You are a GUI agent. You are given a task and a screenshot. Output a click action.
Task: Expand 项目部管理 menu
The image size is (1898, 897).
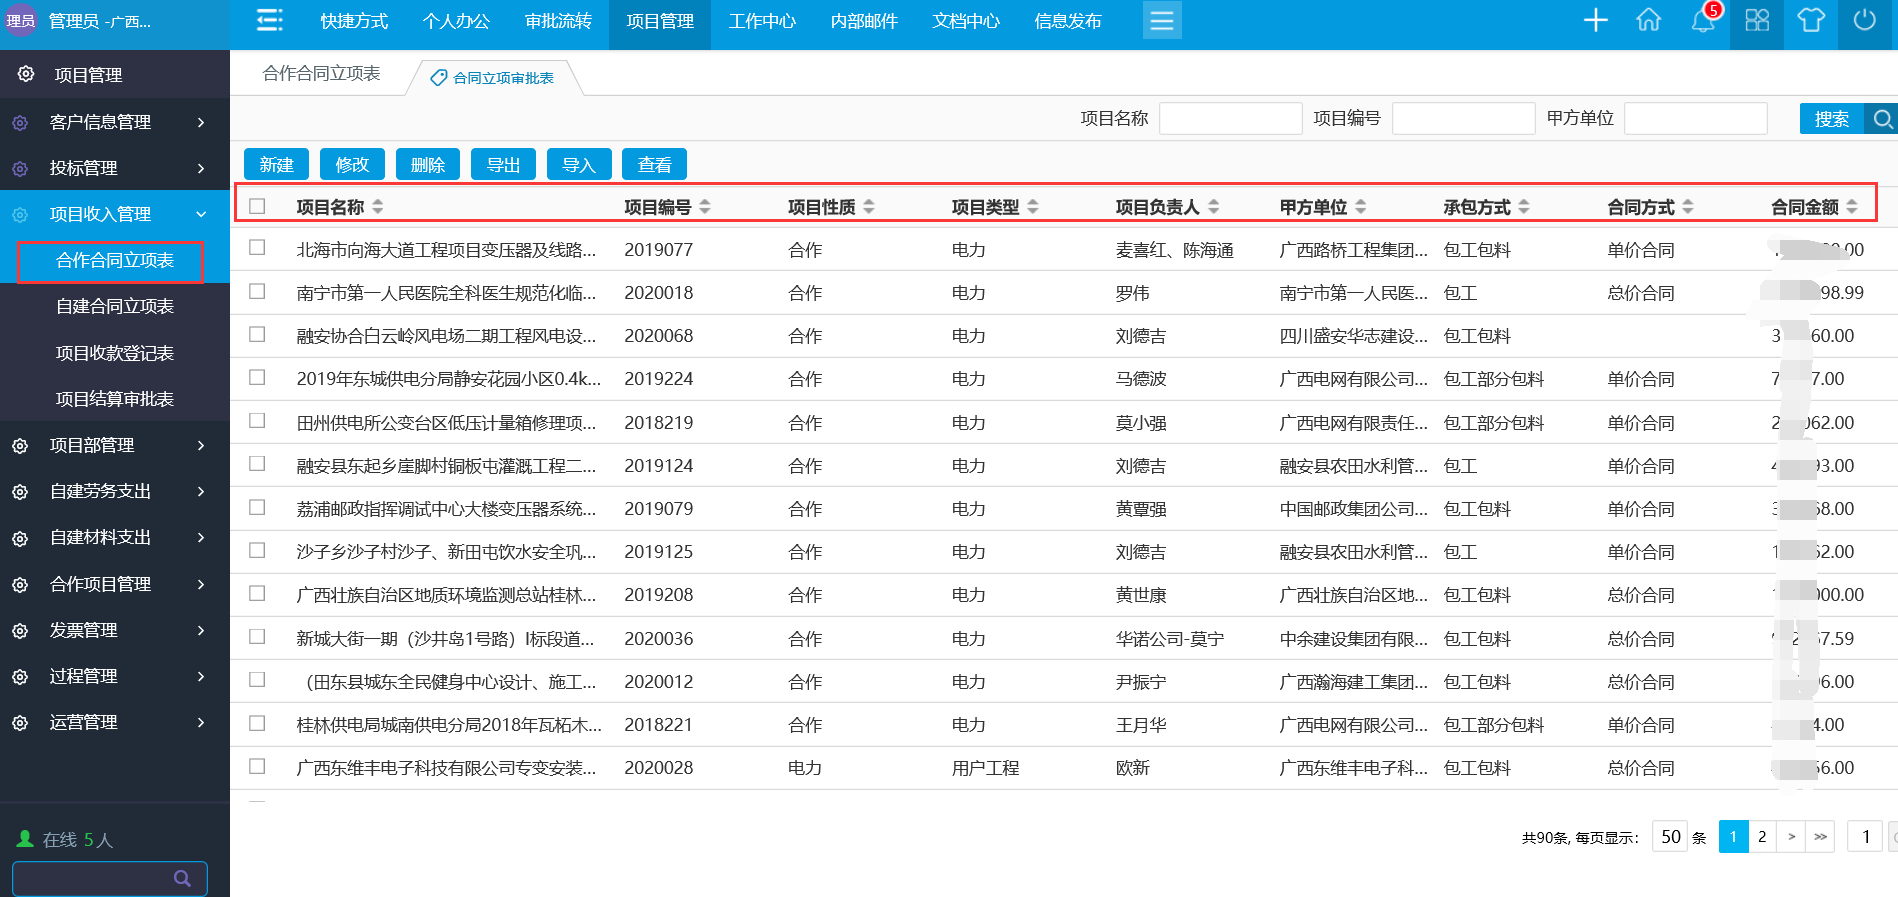(x=115, y=445)
